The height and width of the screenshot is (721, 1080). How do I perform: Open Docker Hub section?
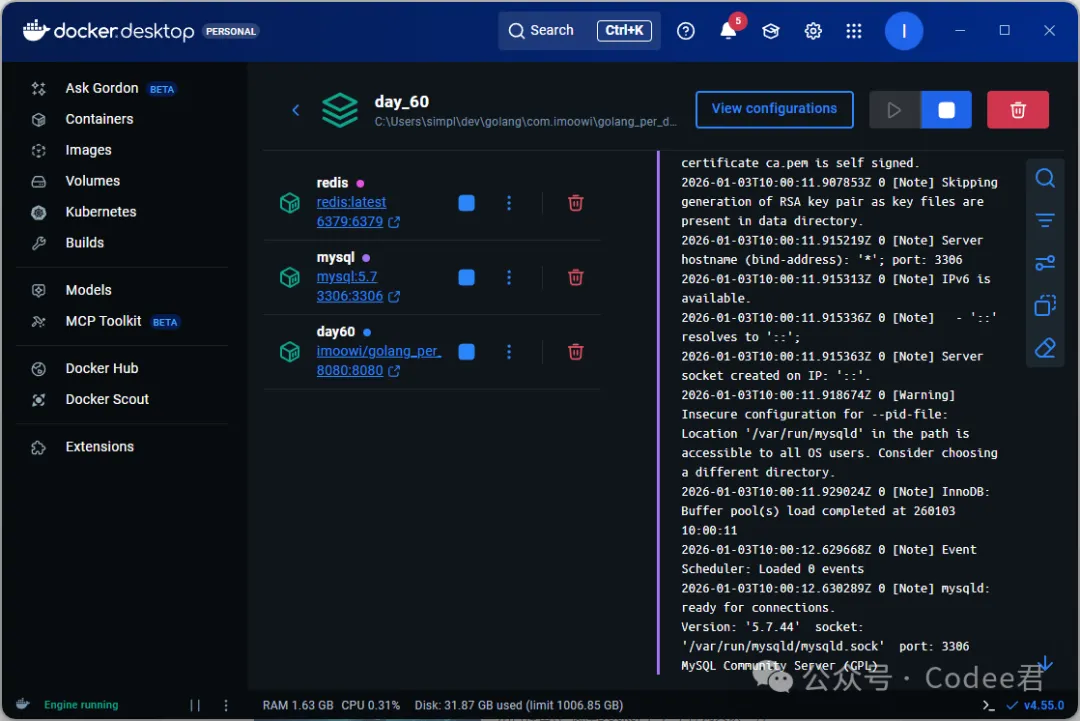[101, 368]
